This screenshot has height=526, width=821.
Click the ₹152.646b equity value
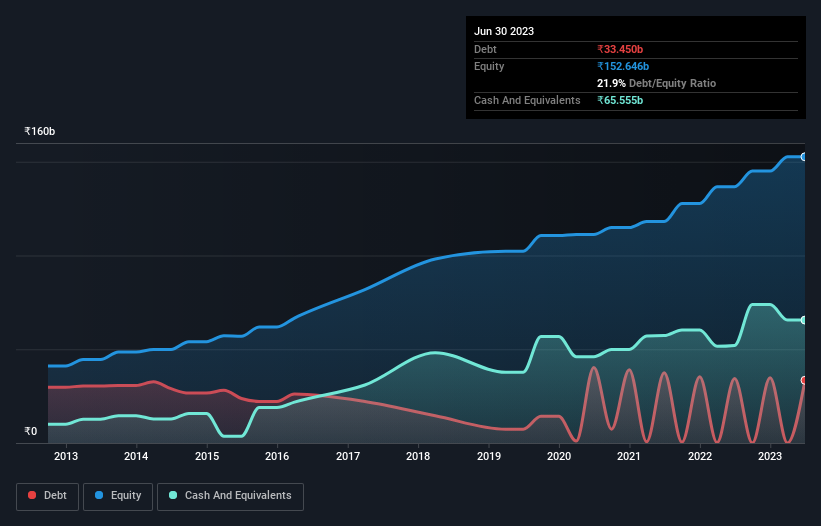click(x=623, y=66)
